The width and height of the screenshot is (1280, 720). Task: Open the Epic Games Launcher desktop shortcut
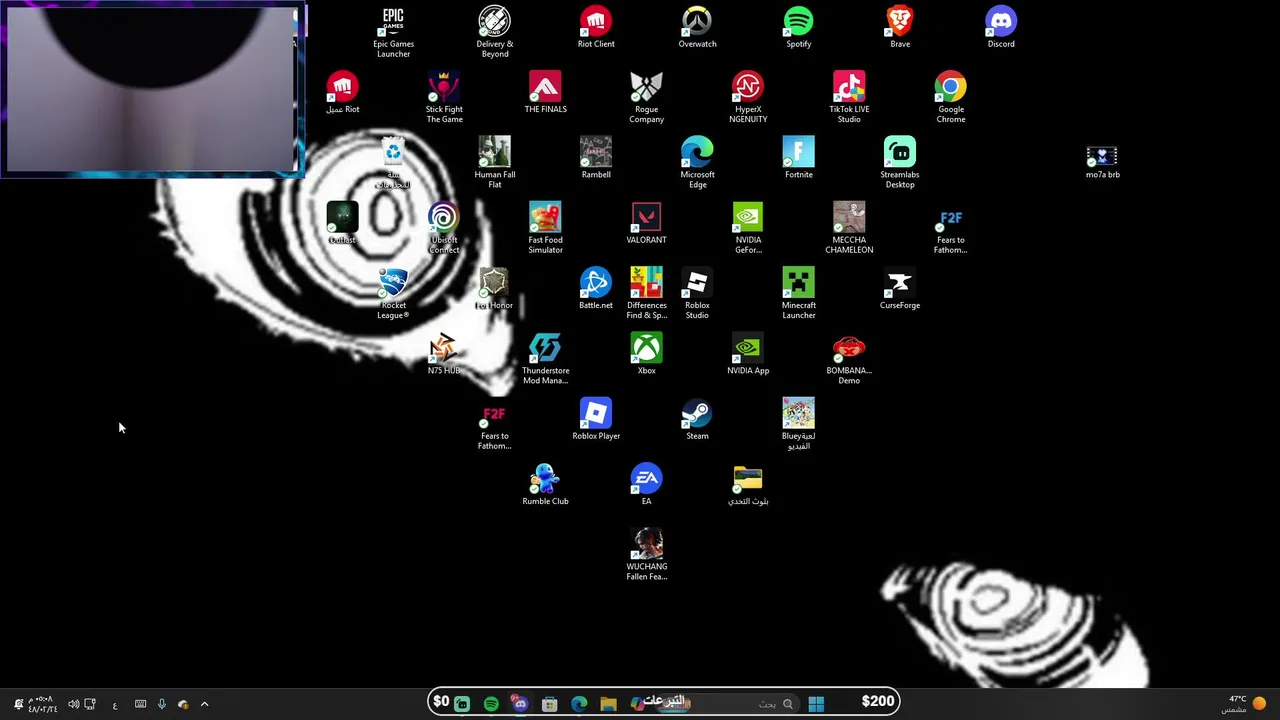coord(393,32)
